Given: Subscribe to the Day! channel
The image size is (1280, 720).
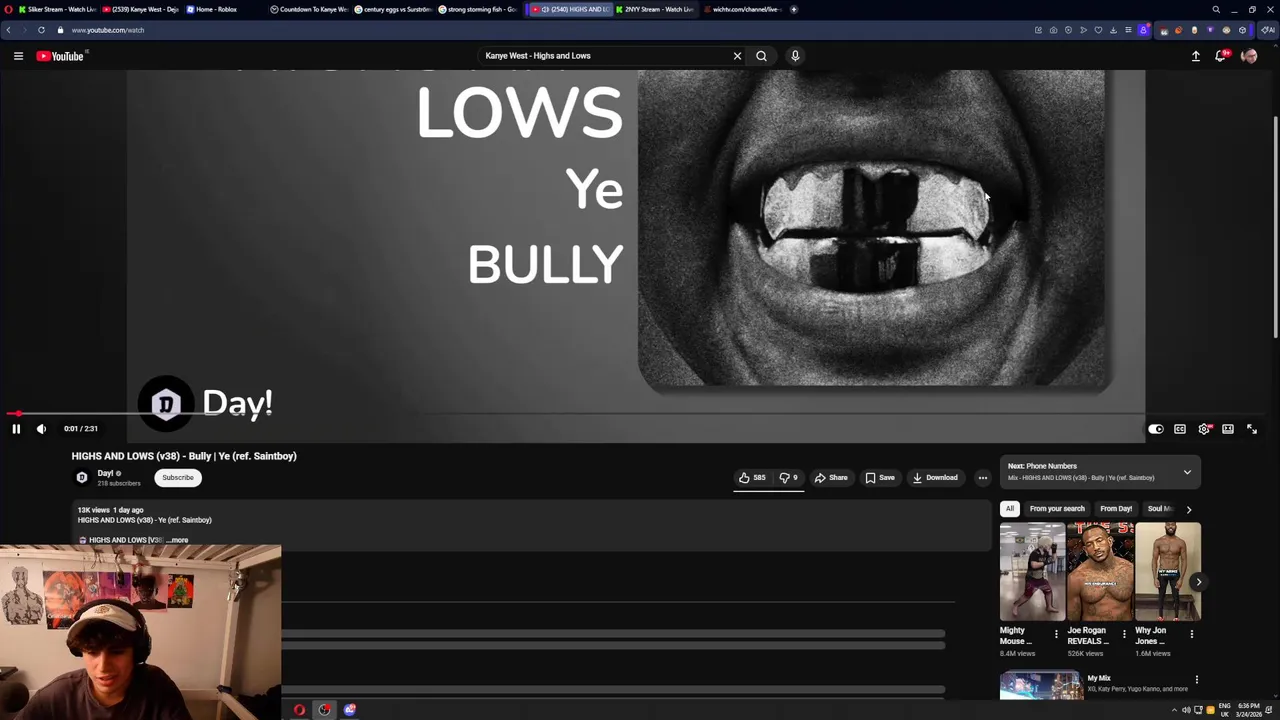Looking at the screenshot, I should [x=178, y=478].
